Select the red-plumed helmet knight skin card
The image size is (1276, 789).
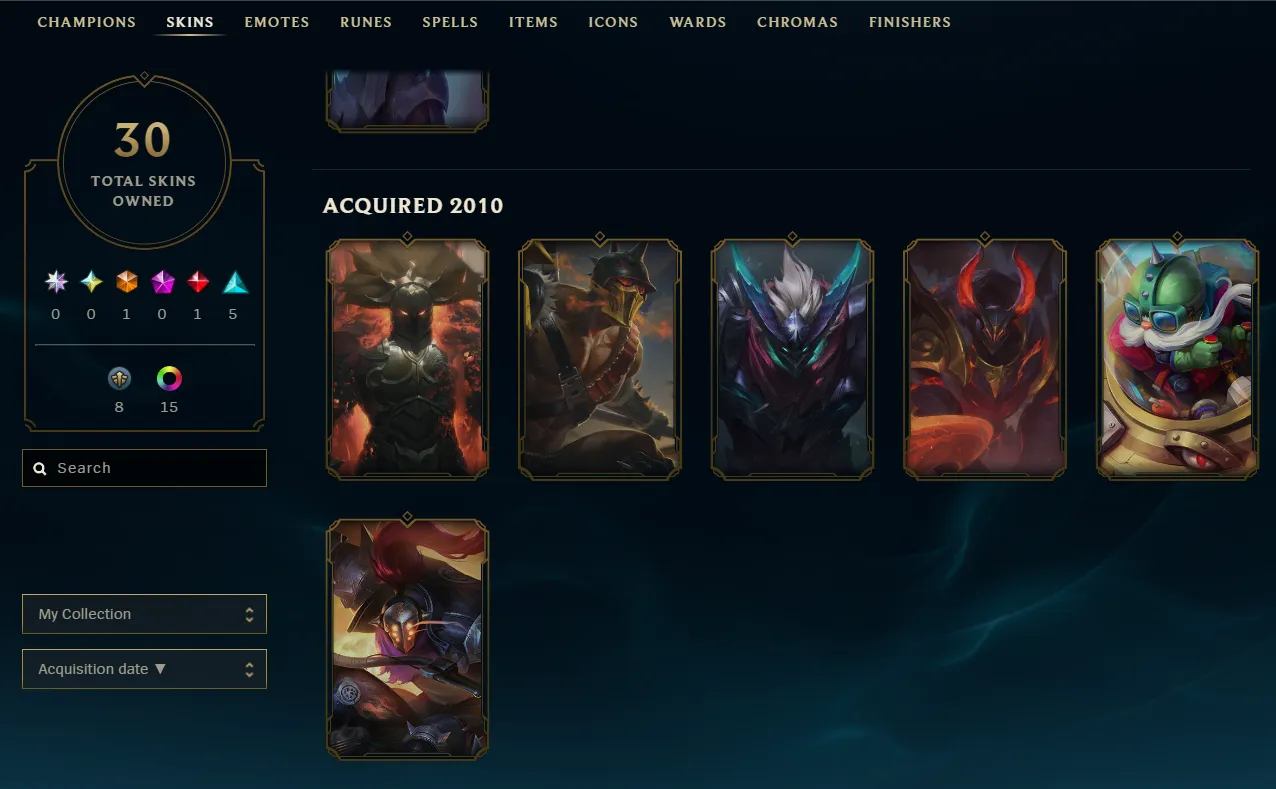407,637
